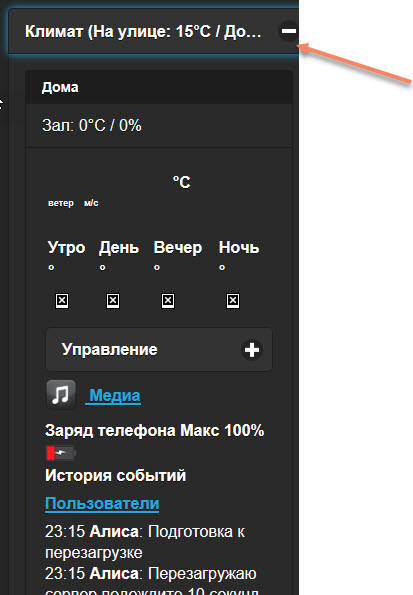The height and width of the screenshot is (595, 413).
Task: Click the Подготовка к перезагрузке log entry
Action: pyautogui.click(x=145, y=542)
